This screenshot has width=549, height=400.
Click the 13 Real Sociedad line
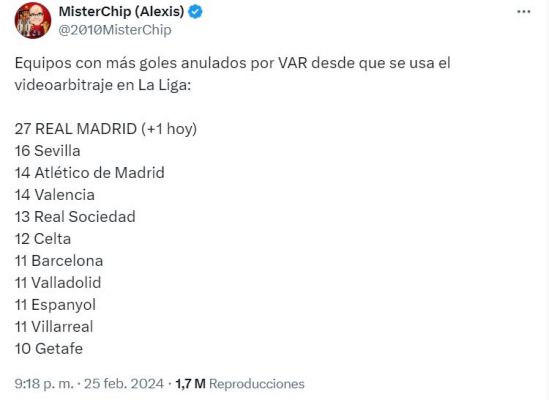(75, 217)
